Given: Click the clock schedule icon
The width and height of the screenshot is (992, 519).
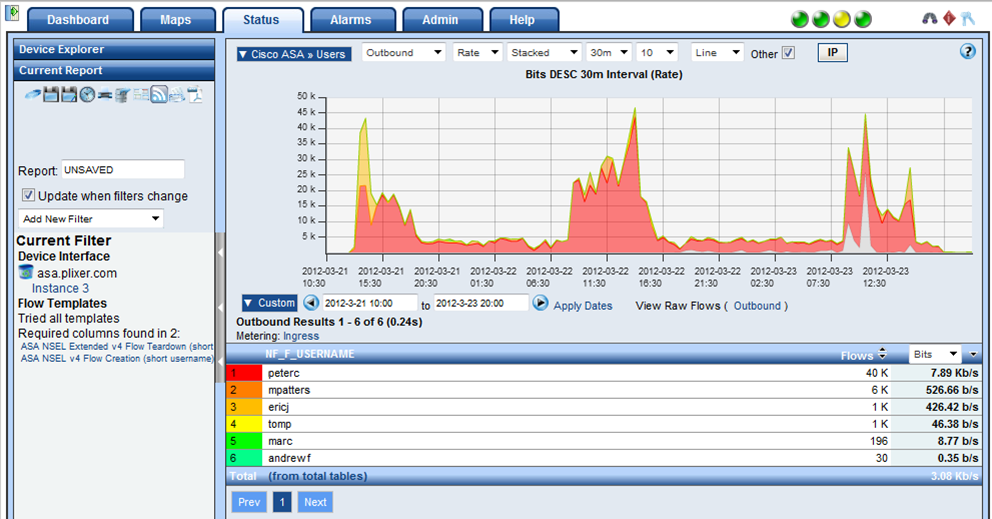Looking at the screenshot, I should pyautogui.click(x=87, y=95).
